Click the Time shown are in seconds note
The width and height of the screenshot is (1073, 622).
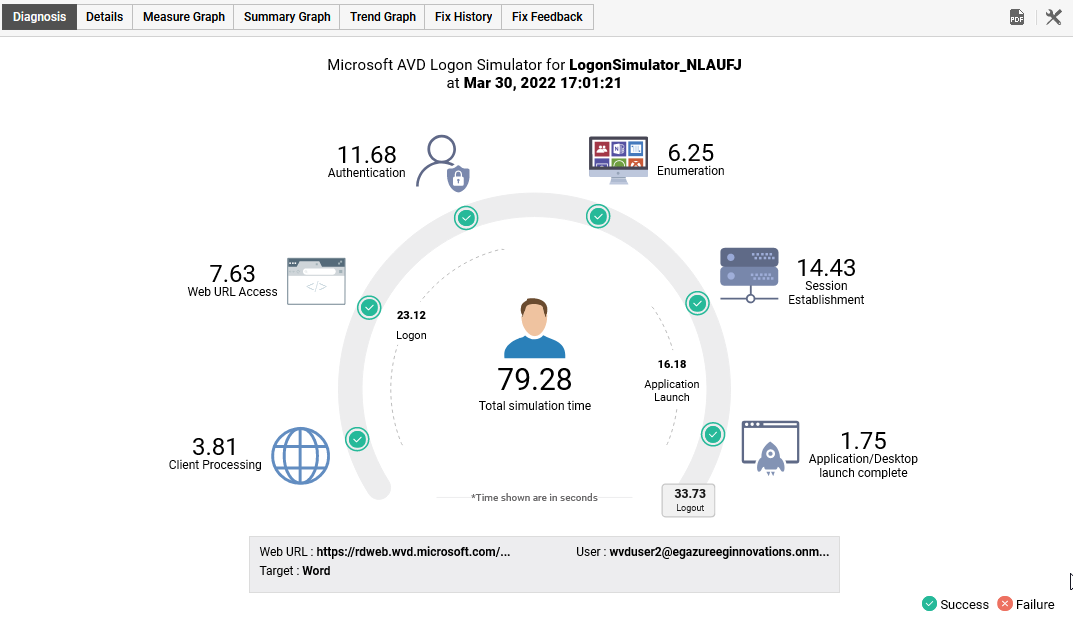click(x=534, y=497)
